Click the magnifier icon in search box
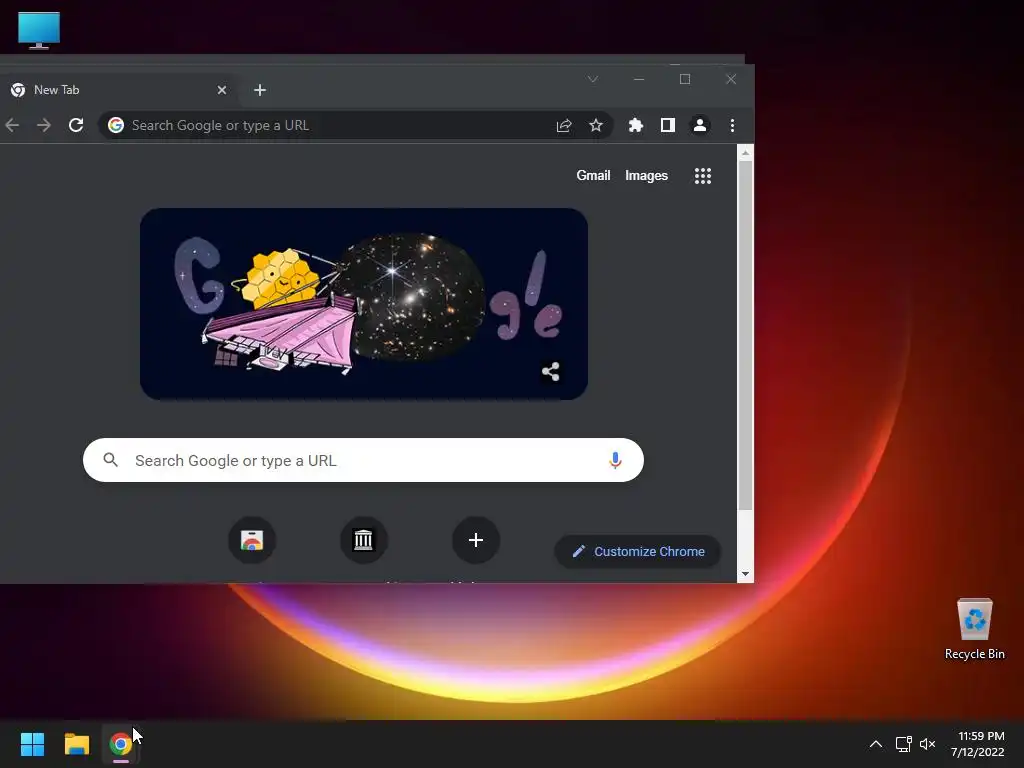Viewport: 1024px width, 768px height. (x=111, y=460)
